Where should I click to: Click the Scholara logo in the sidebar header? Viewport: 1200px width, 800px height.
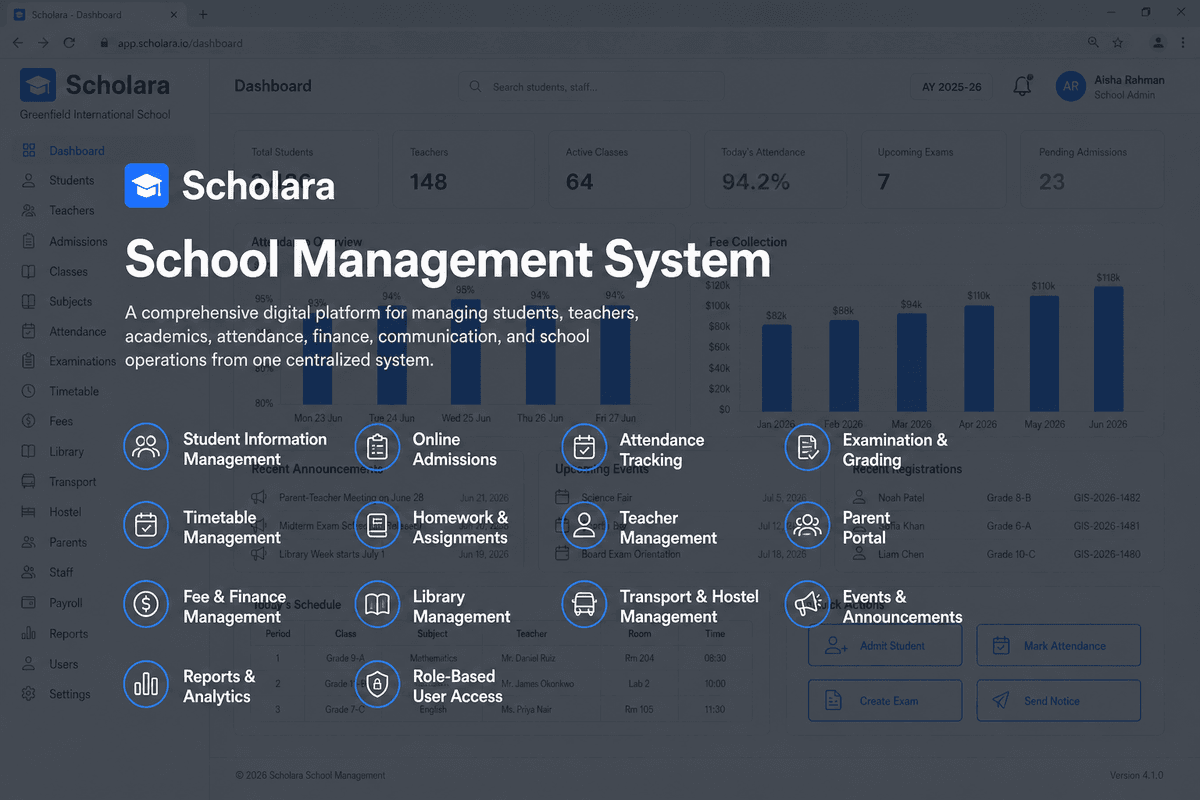(x=38, y=85)
